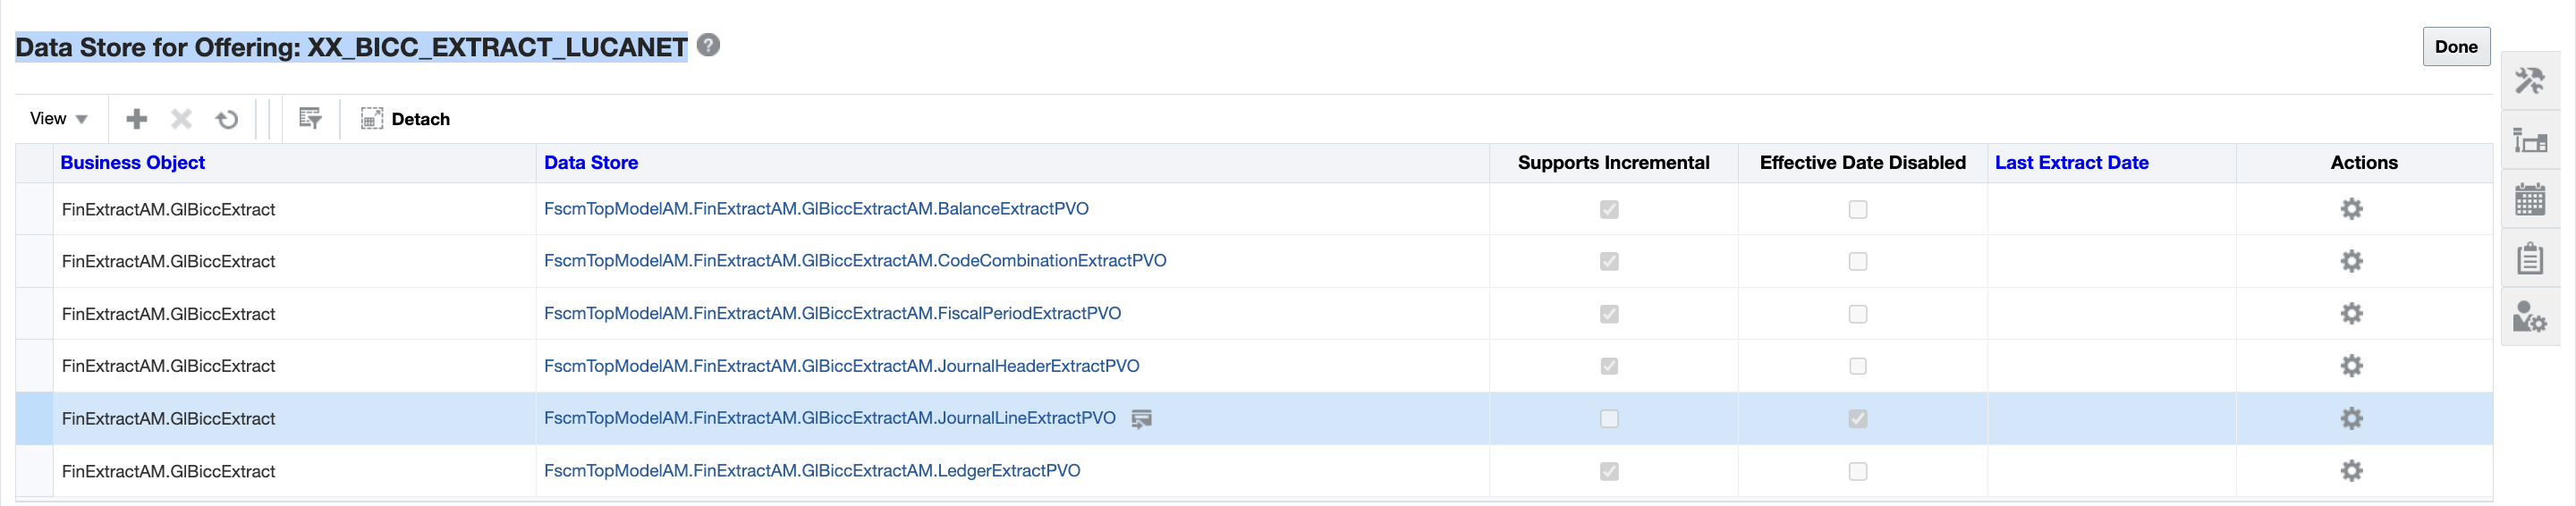This screenshot has width=2576, height=506.
Task: Sort by the Business Object column header
Action: click(133, 163)
